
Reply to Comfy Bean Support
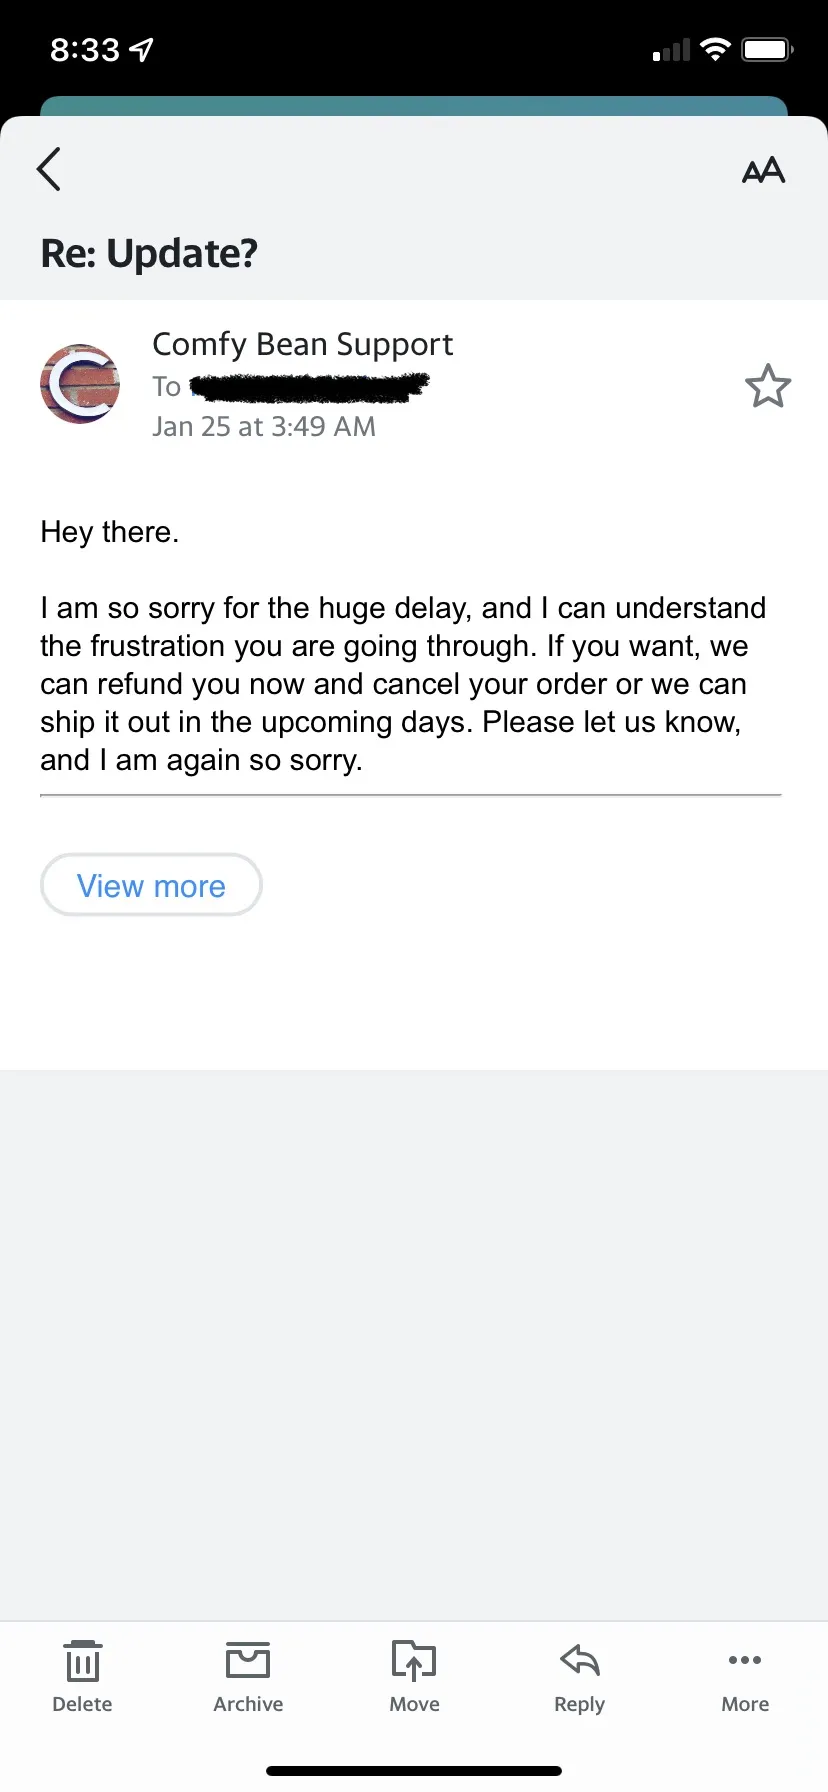point(580,1677)
